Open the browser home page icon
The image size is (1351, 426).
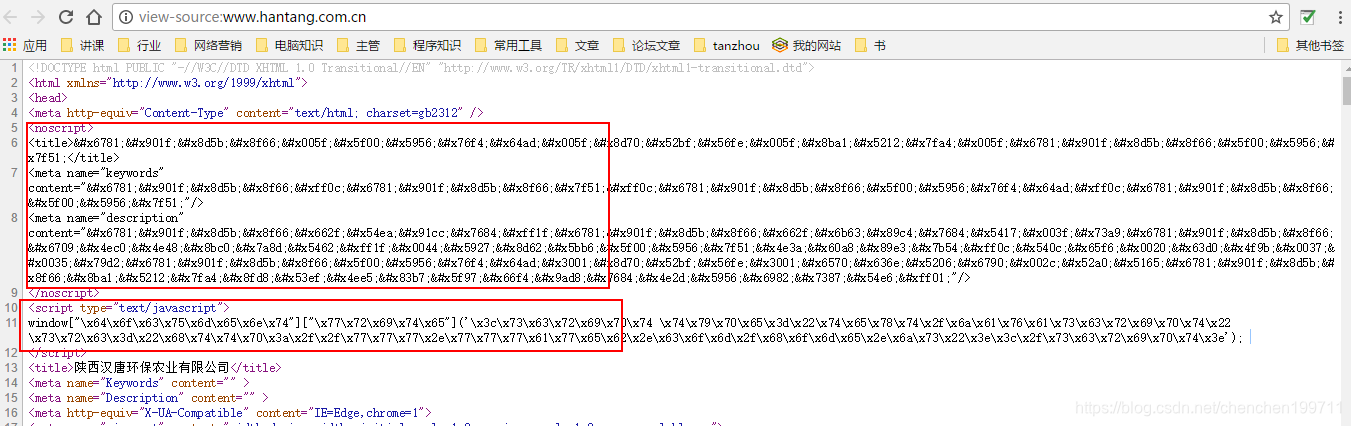coord(94,17)
